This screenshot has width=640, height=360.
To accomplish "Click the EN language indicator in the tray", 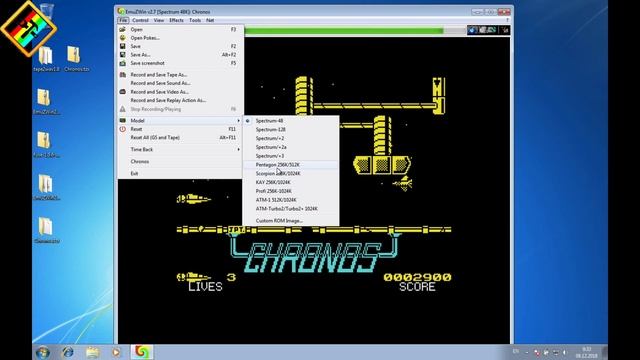I will pos(516,351).
